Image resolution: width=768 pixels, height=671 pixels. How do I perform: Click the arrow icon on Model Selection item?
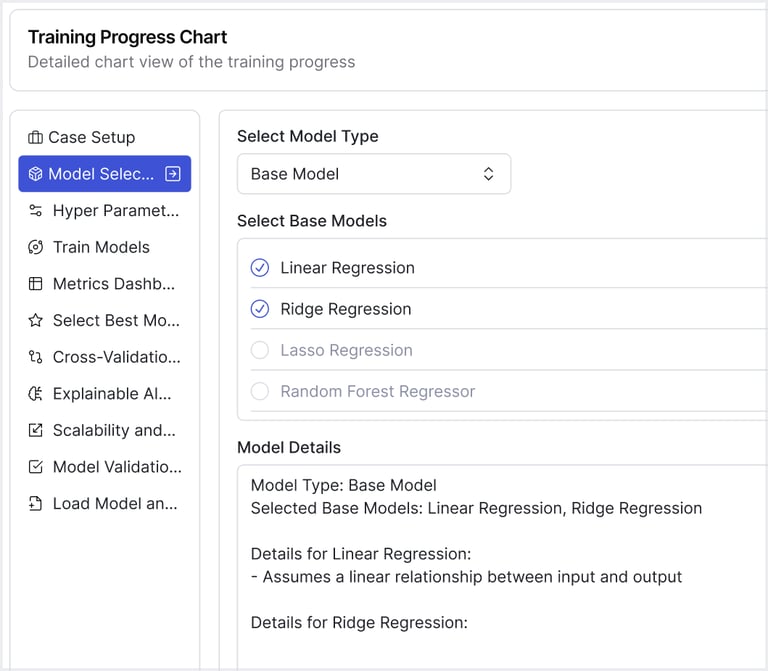pos(172,174)
